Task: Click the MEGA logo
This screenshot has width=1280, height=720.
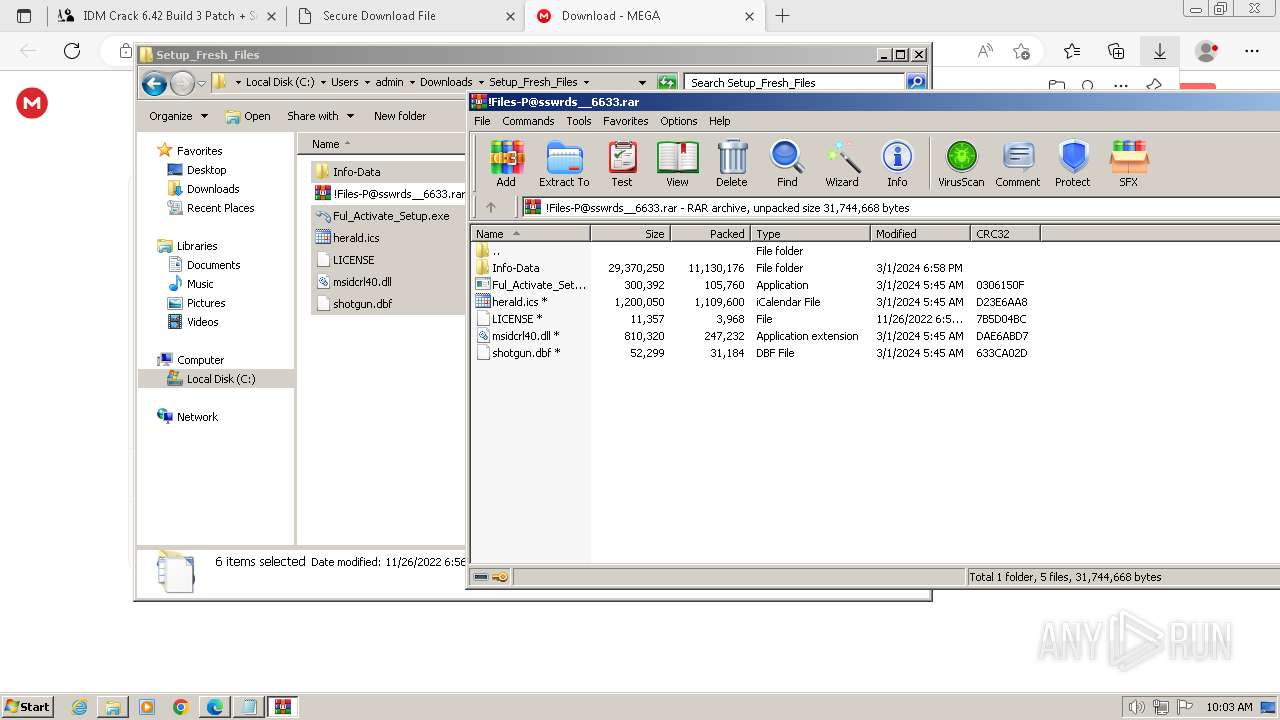Action: 32,102
